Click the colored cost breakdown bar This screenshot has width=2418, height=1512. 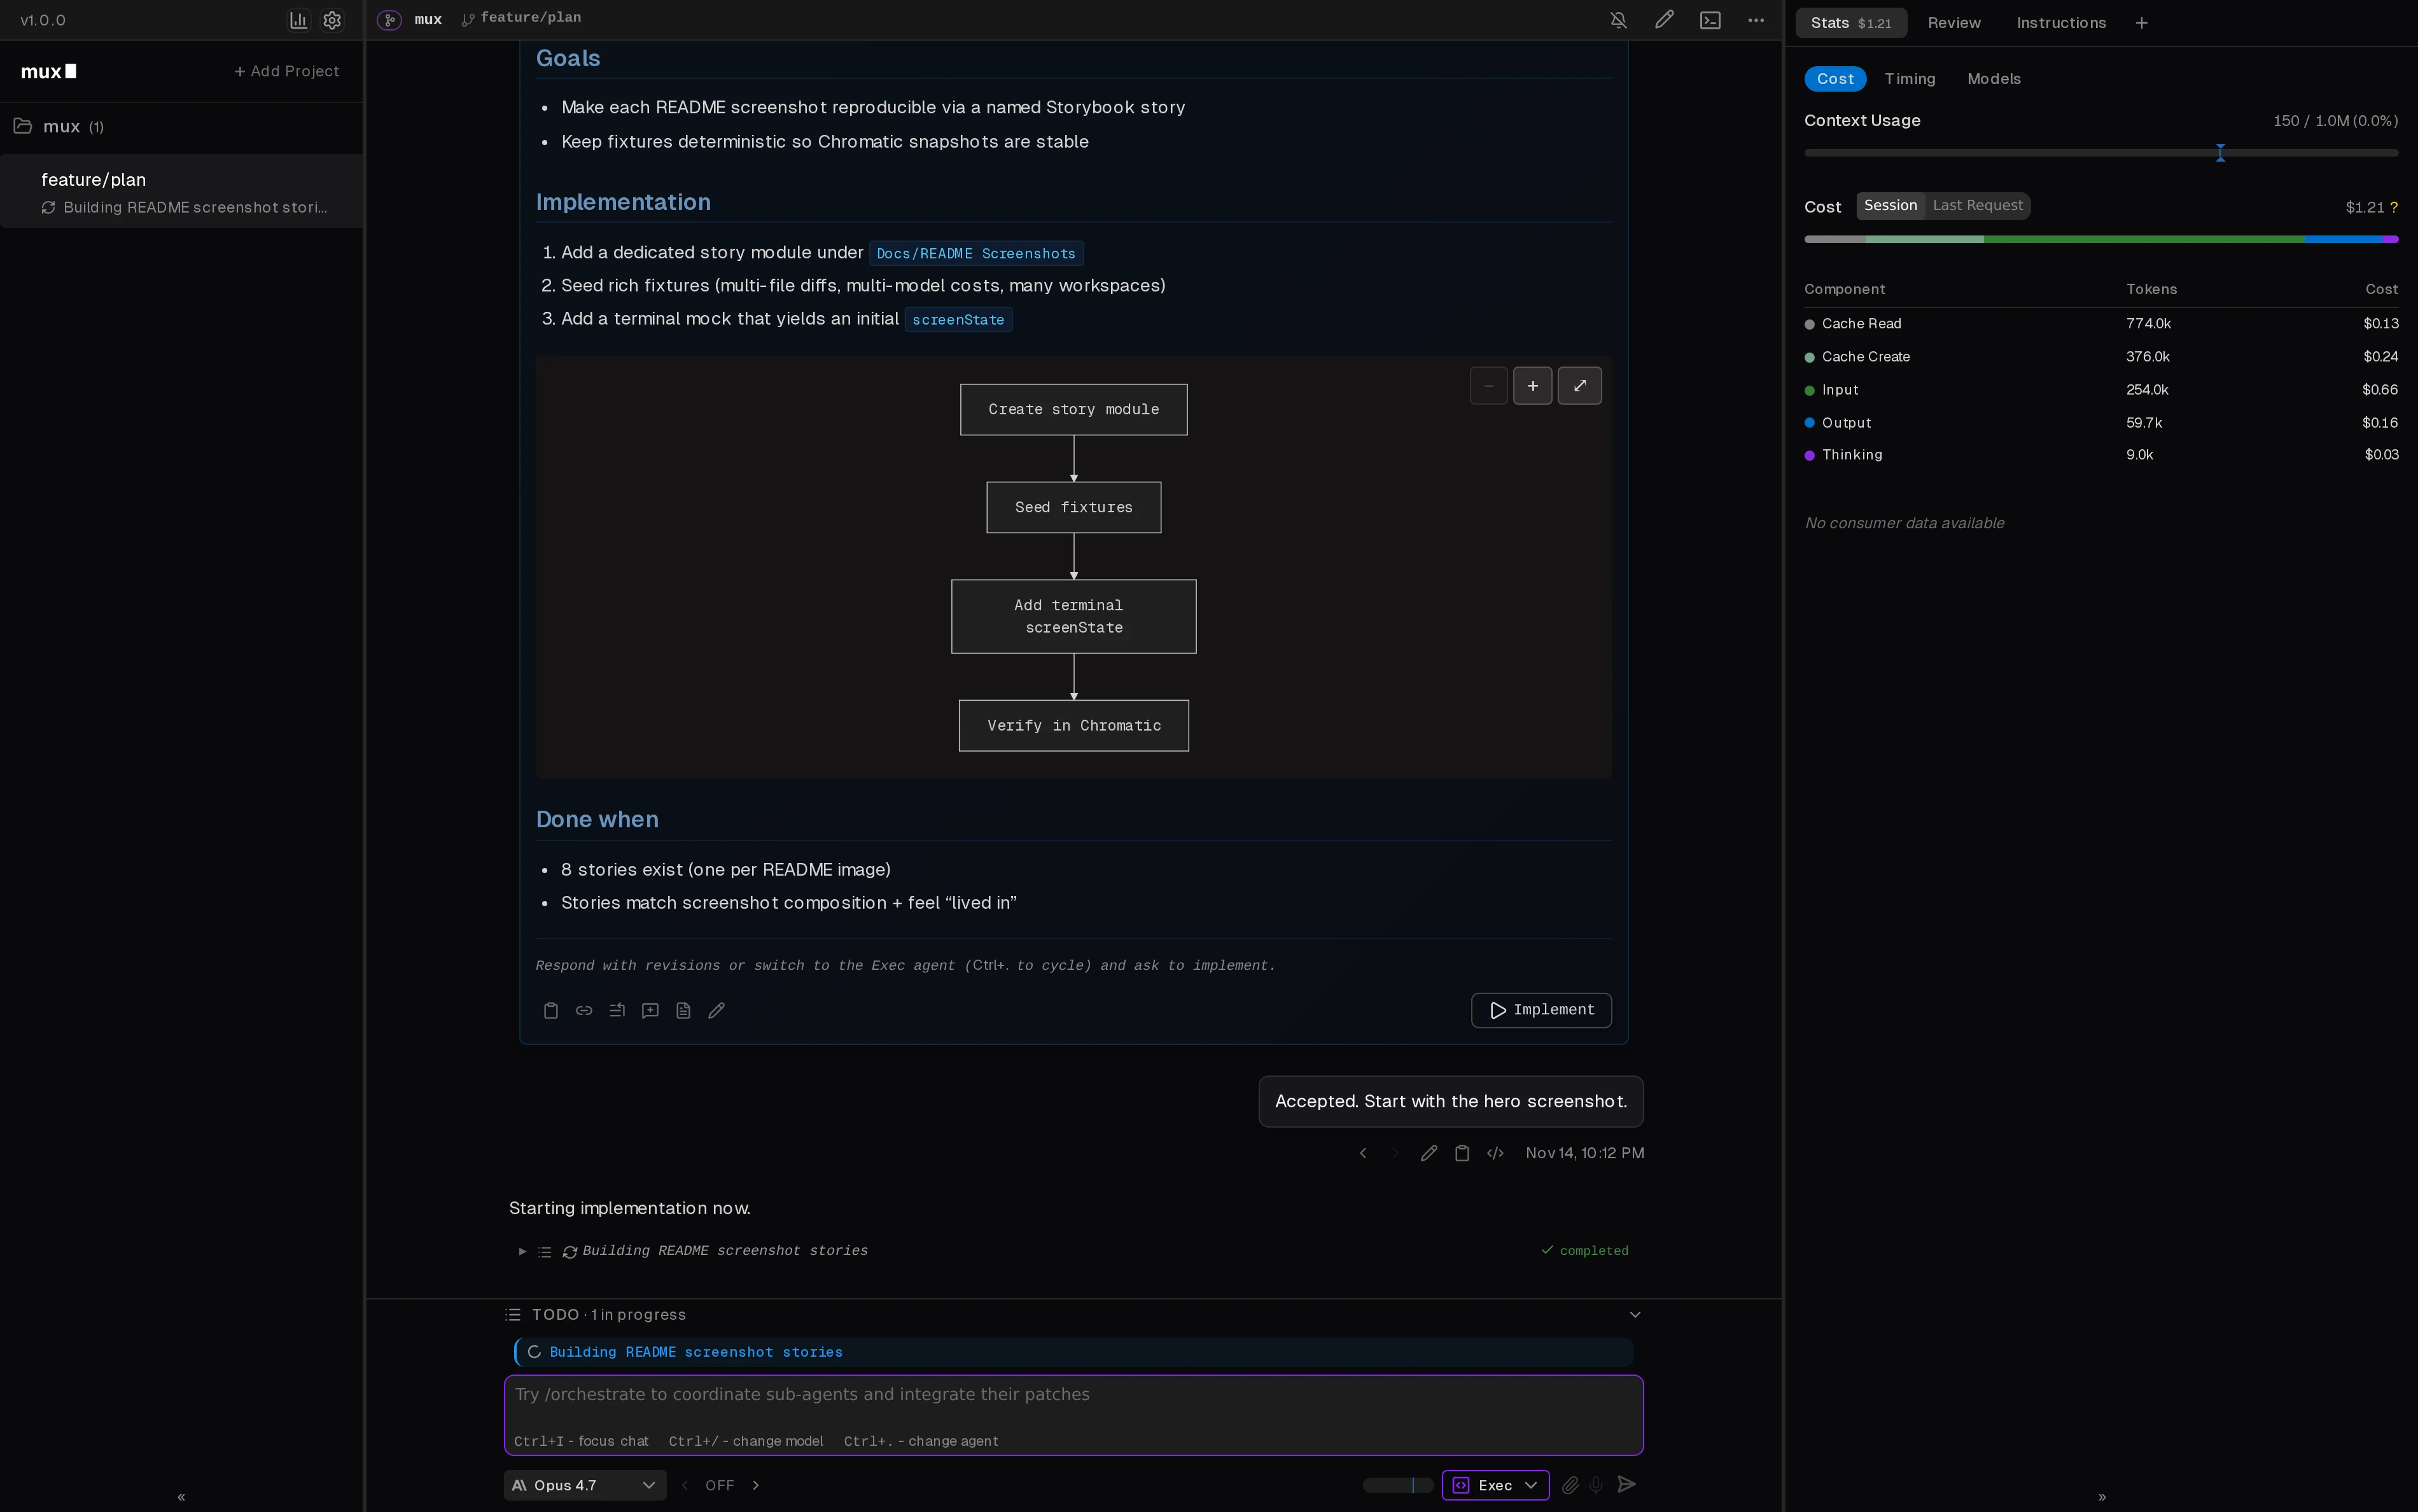[2101, 239]
